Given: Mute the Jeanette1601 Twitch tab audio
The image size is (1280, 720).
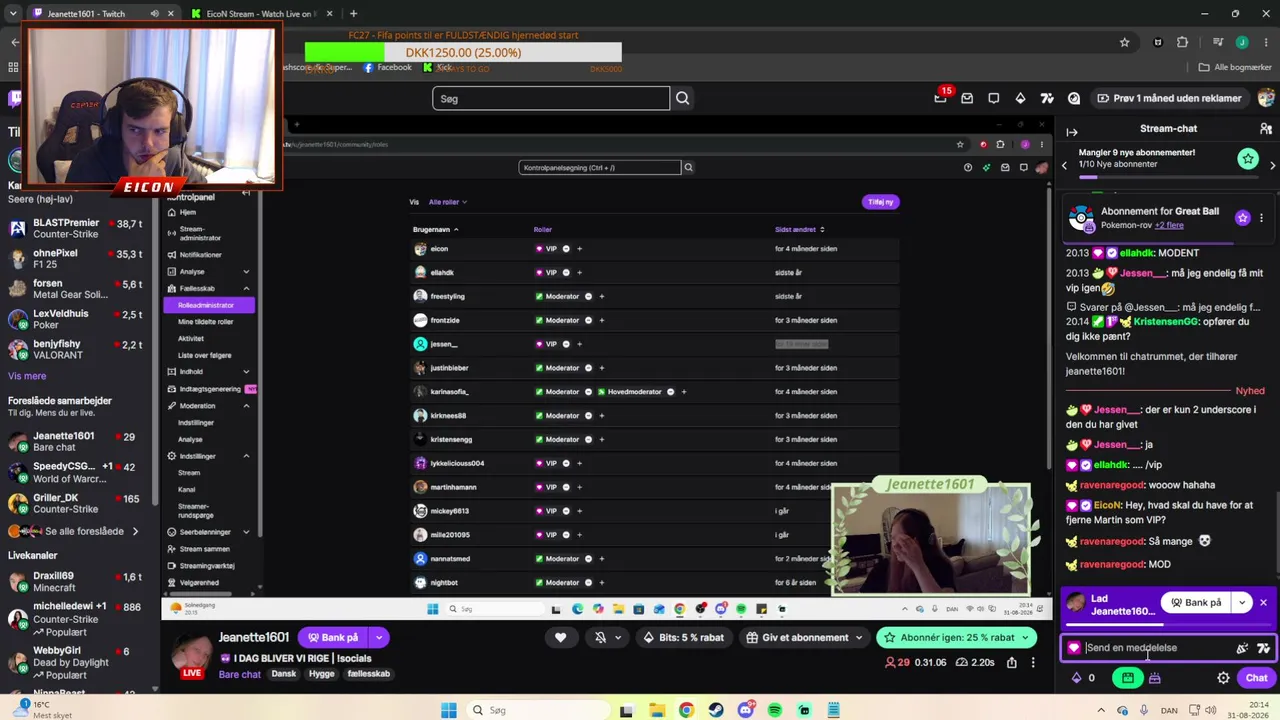Looking at the screenshot, I should tap(154, 14).
